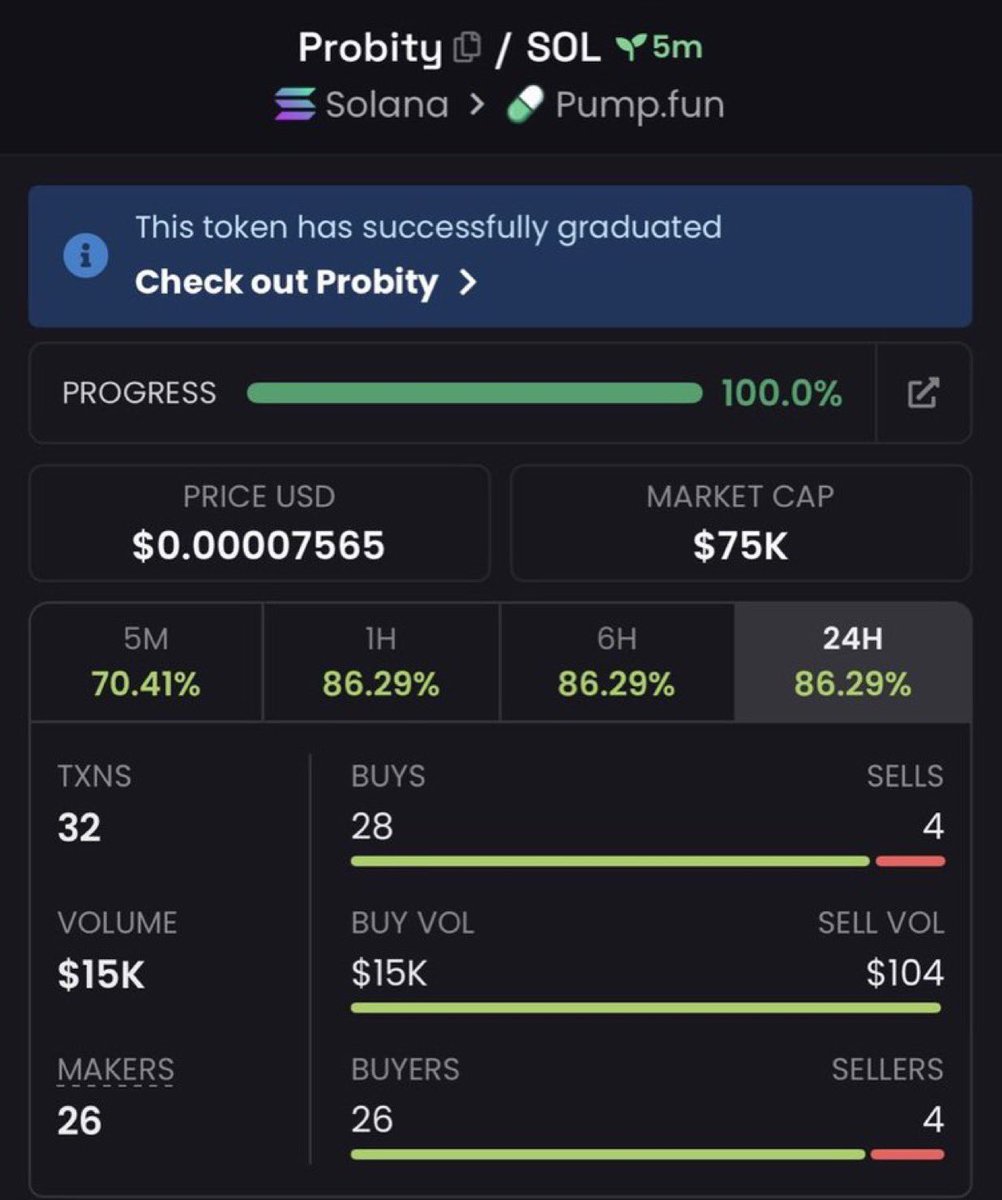
Task: Click the underlined MAKERS label
Action: pyautogui.click(x=115, y=1069)
